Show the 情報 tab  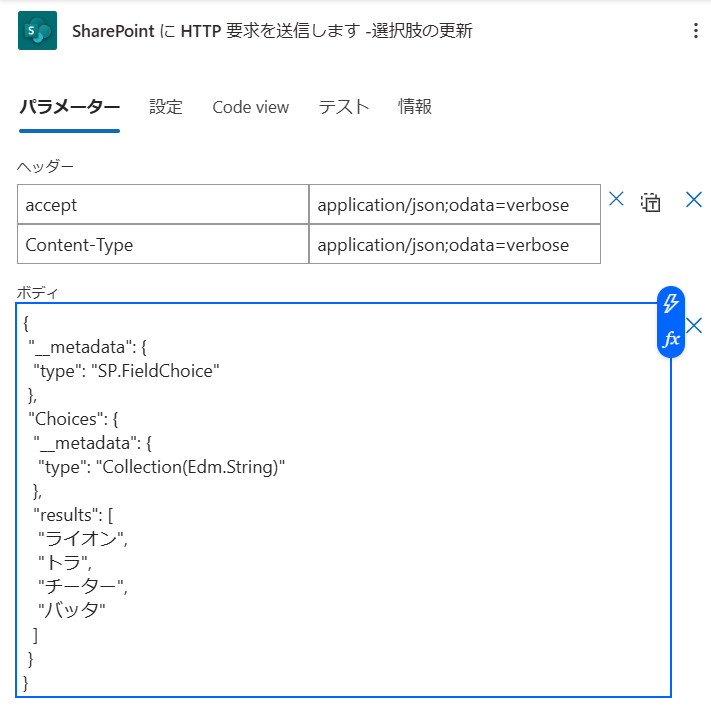click(415, 107)
